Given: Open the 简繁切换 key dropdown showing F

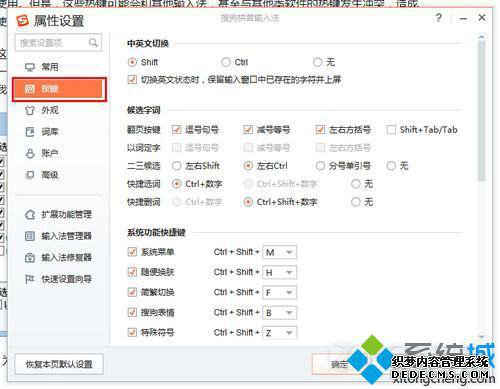Looking at the screenshot, I should [280, 293].
